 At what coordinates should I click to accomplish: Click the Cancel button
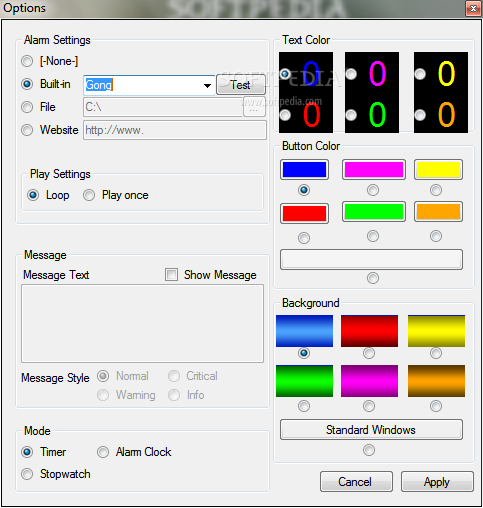pos(356,481)
